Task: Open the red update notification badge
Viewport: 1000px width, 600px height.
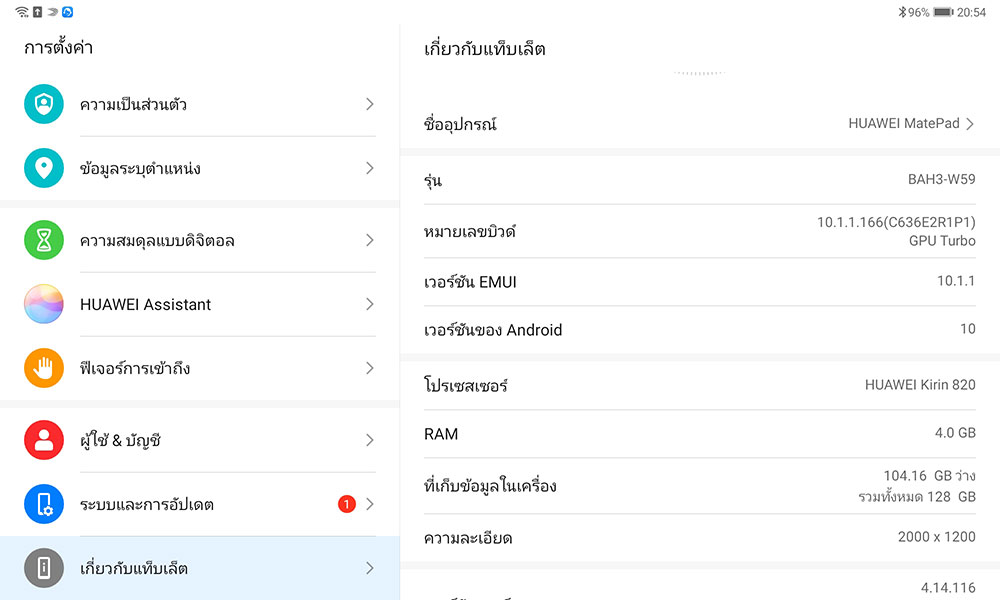Action: pyautogui.click(x=346, y=504)
